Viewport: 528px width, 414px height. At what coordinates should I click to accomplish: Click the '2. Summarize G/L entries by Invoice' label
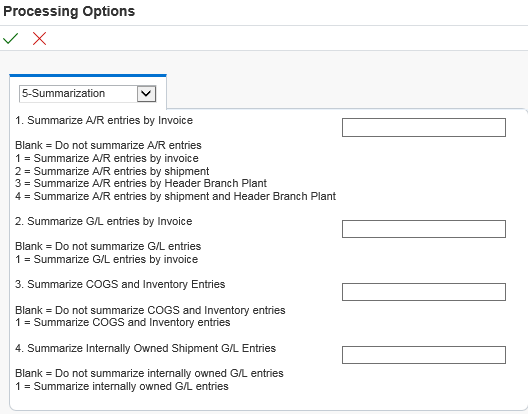pyautogui.click(x=104, y=221)
